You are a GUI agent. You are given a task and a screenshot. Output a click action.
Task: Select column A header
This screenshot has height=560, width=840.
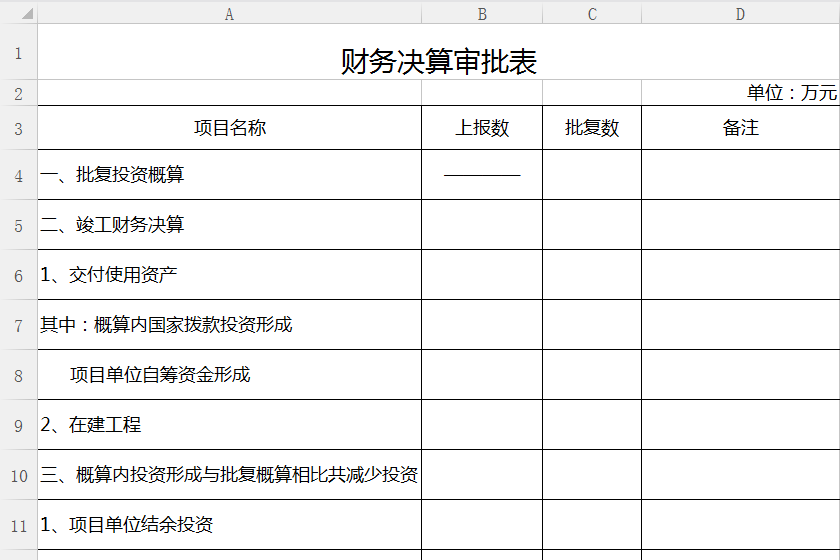(x=229, y=14)
